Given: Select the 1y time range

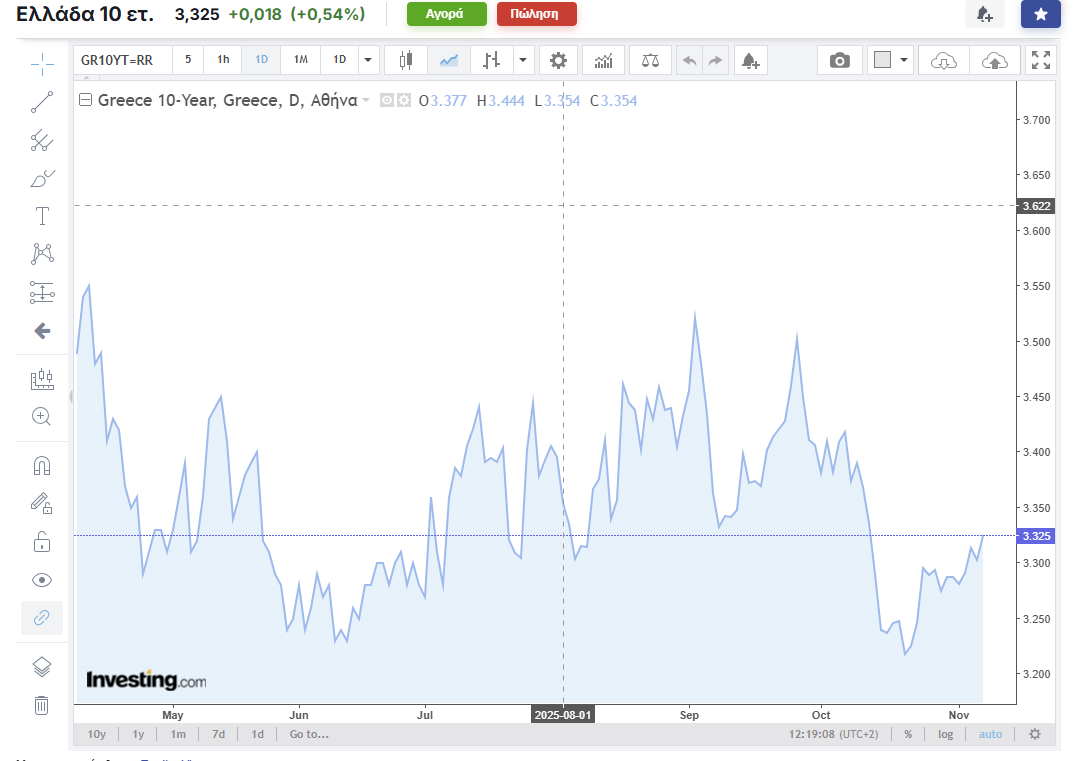Looking at the screenshot, I should [138, 734].
